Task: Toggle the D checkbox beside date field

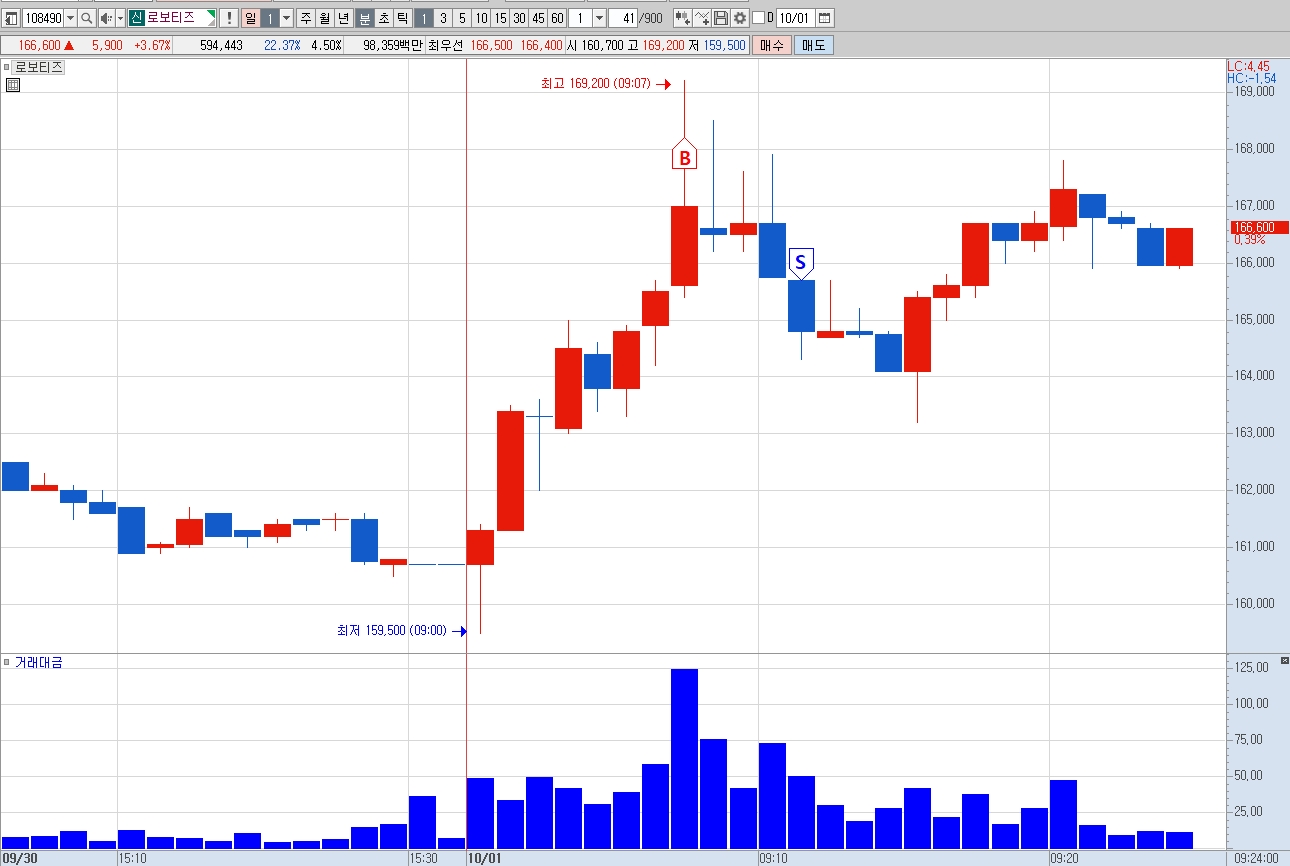Action: [758, 18]
